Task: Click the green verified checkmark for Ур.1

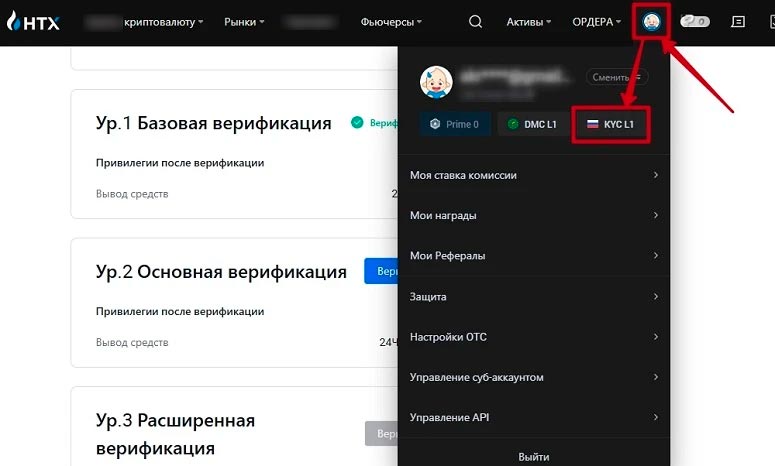Action: tap(357, 123)
